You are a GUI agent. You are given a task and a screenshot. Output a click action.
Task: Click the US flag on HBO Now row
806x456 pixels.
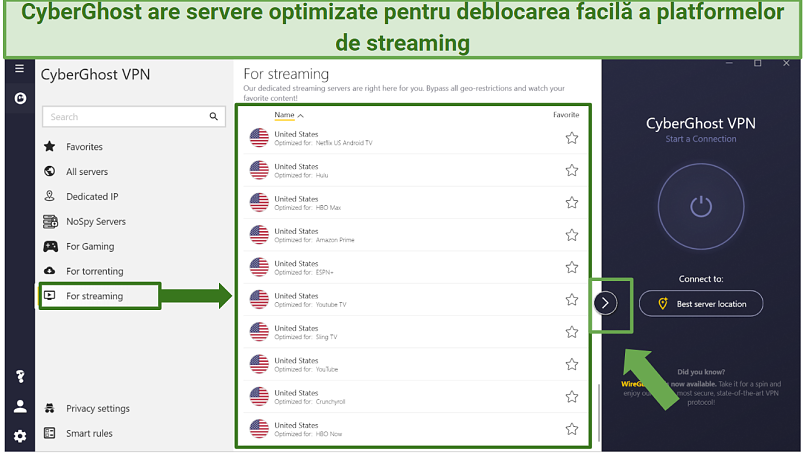[x=259, y=429]
